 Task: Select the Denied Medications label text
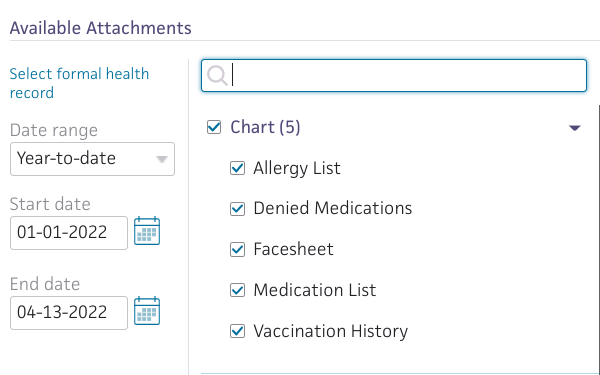333,209
